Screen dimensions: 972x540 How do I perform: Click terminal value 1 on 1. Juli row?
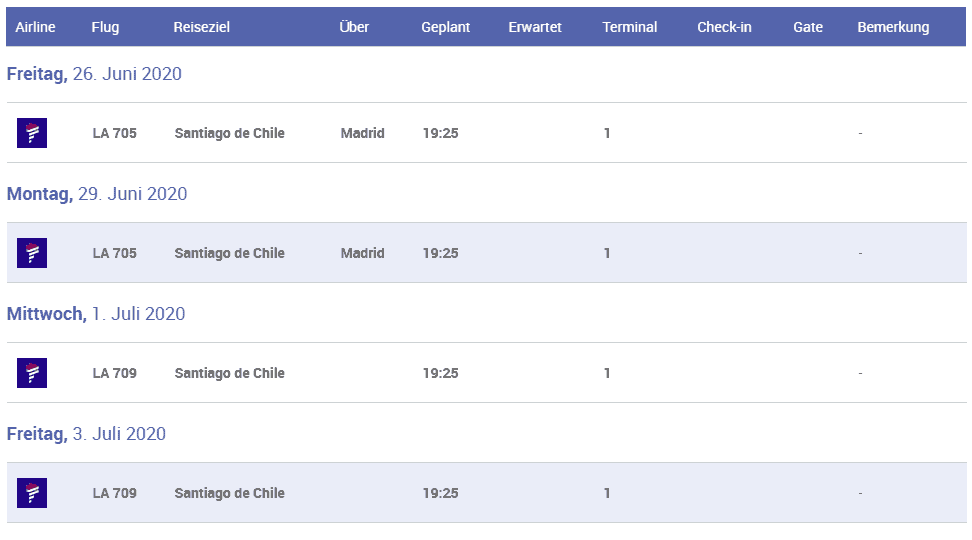tap(607, 373)
